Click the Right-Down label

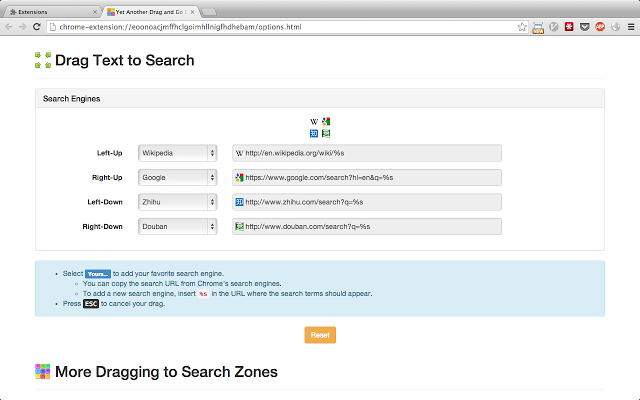tap(102, 227)
